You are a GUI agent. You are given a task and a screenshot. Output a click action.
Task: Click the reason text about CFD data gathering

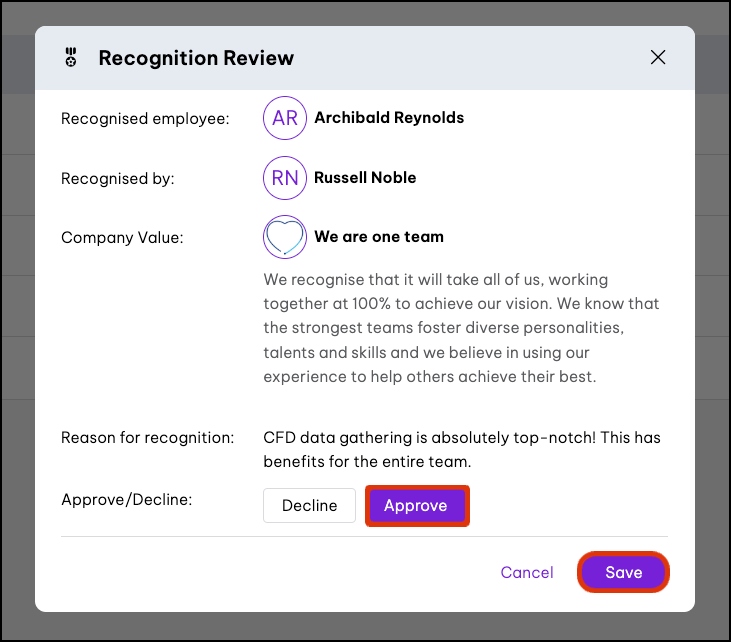[461, 450]
